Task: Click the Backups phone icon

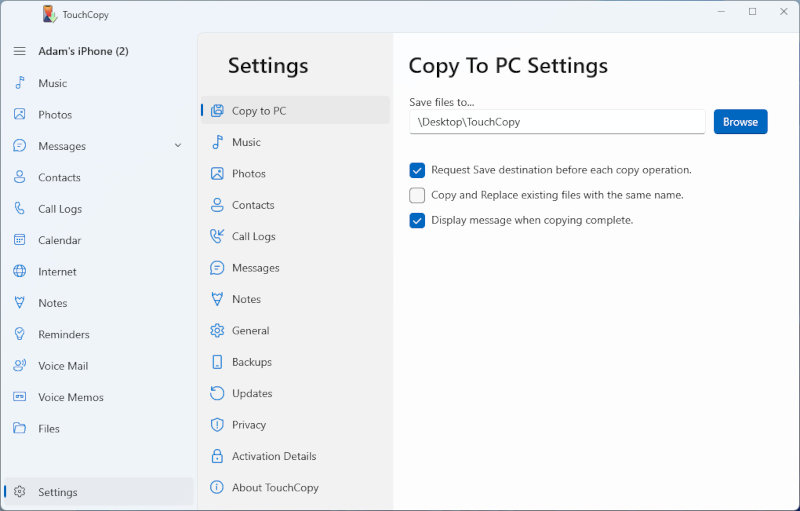Action: click(x=217, y=362)
